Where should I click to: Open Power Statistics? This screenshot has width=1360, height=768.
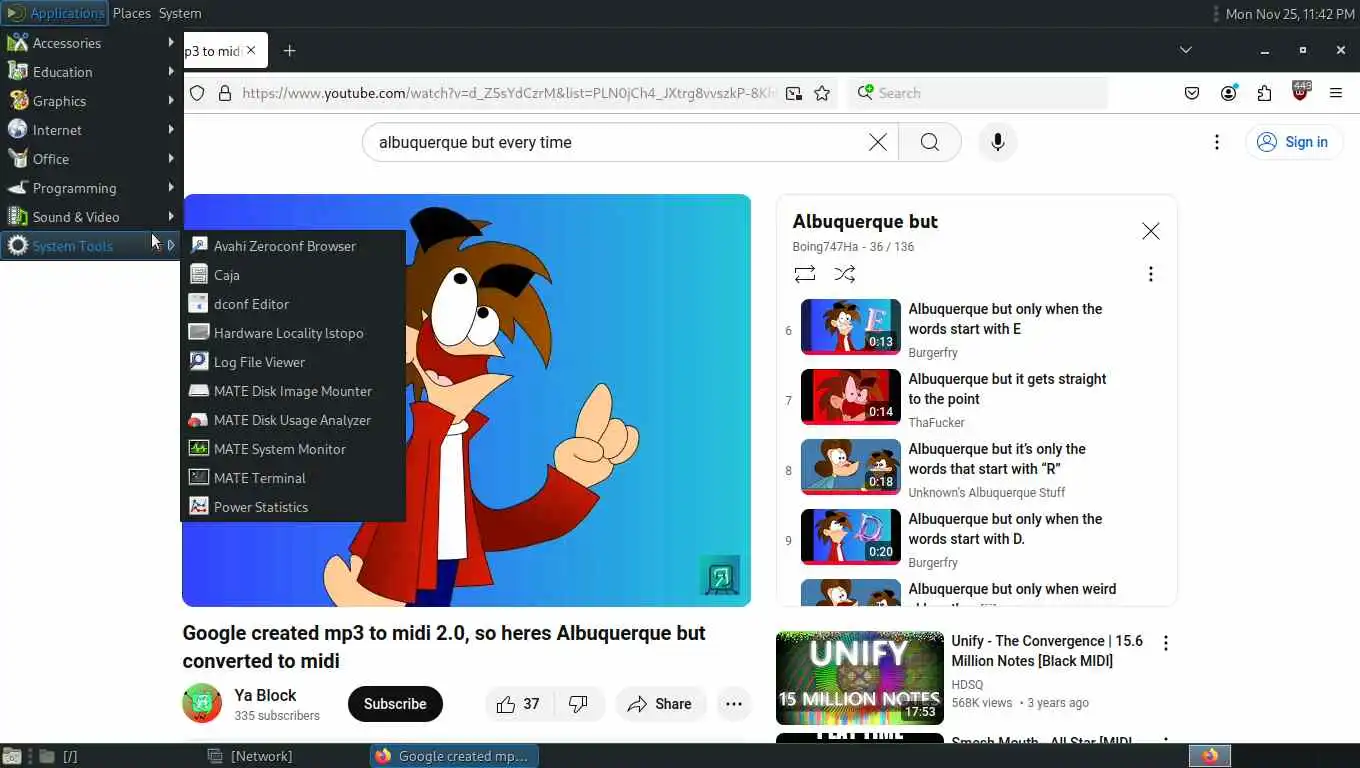pyautogui.click(x=292, y=507)
